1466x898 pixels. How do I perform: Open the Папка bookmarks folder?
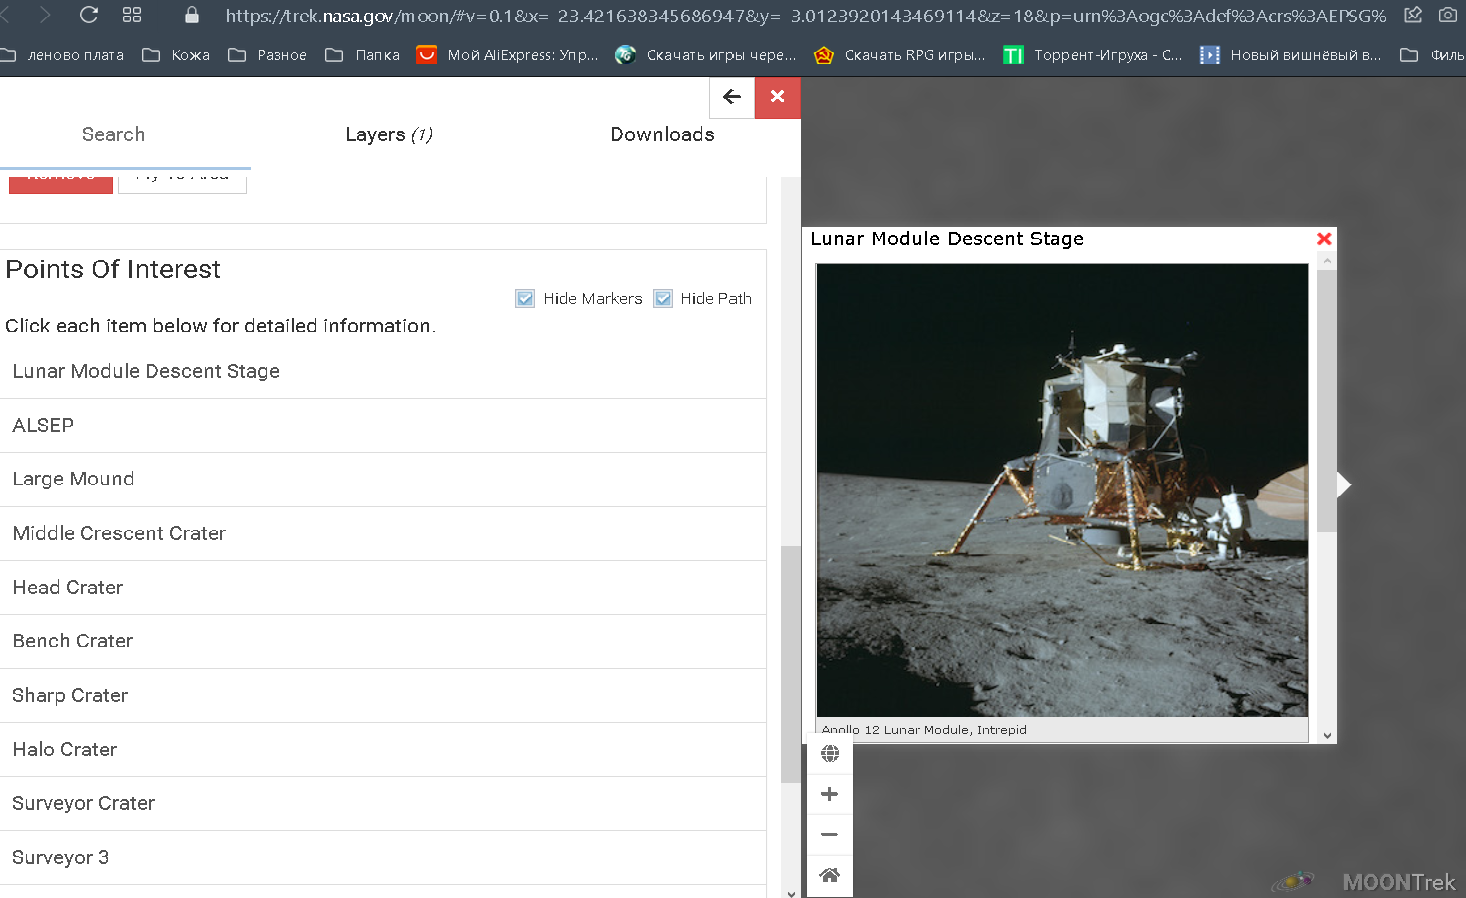pyautogui.click(x=362, y=55)
